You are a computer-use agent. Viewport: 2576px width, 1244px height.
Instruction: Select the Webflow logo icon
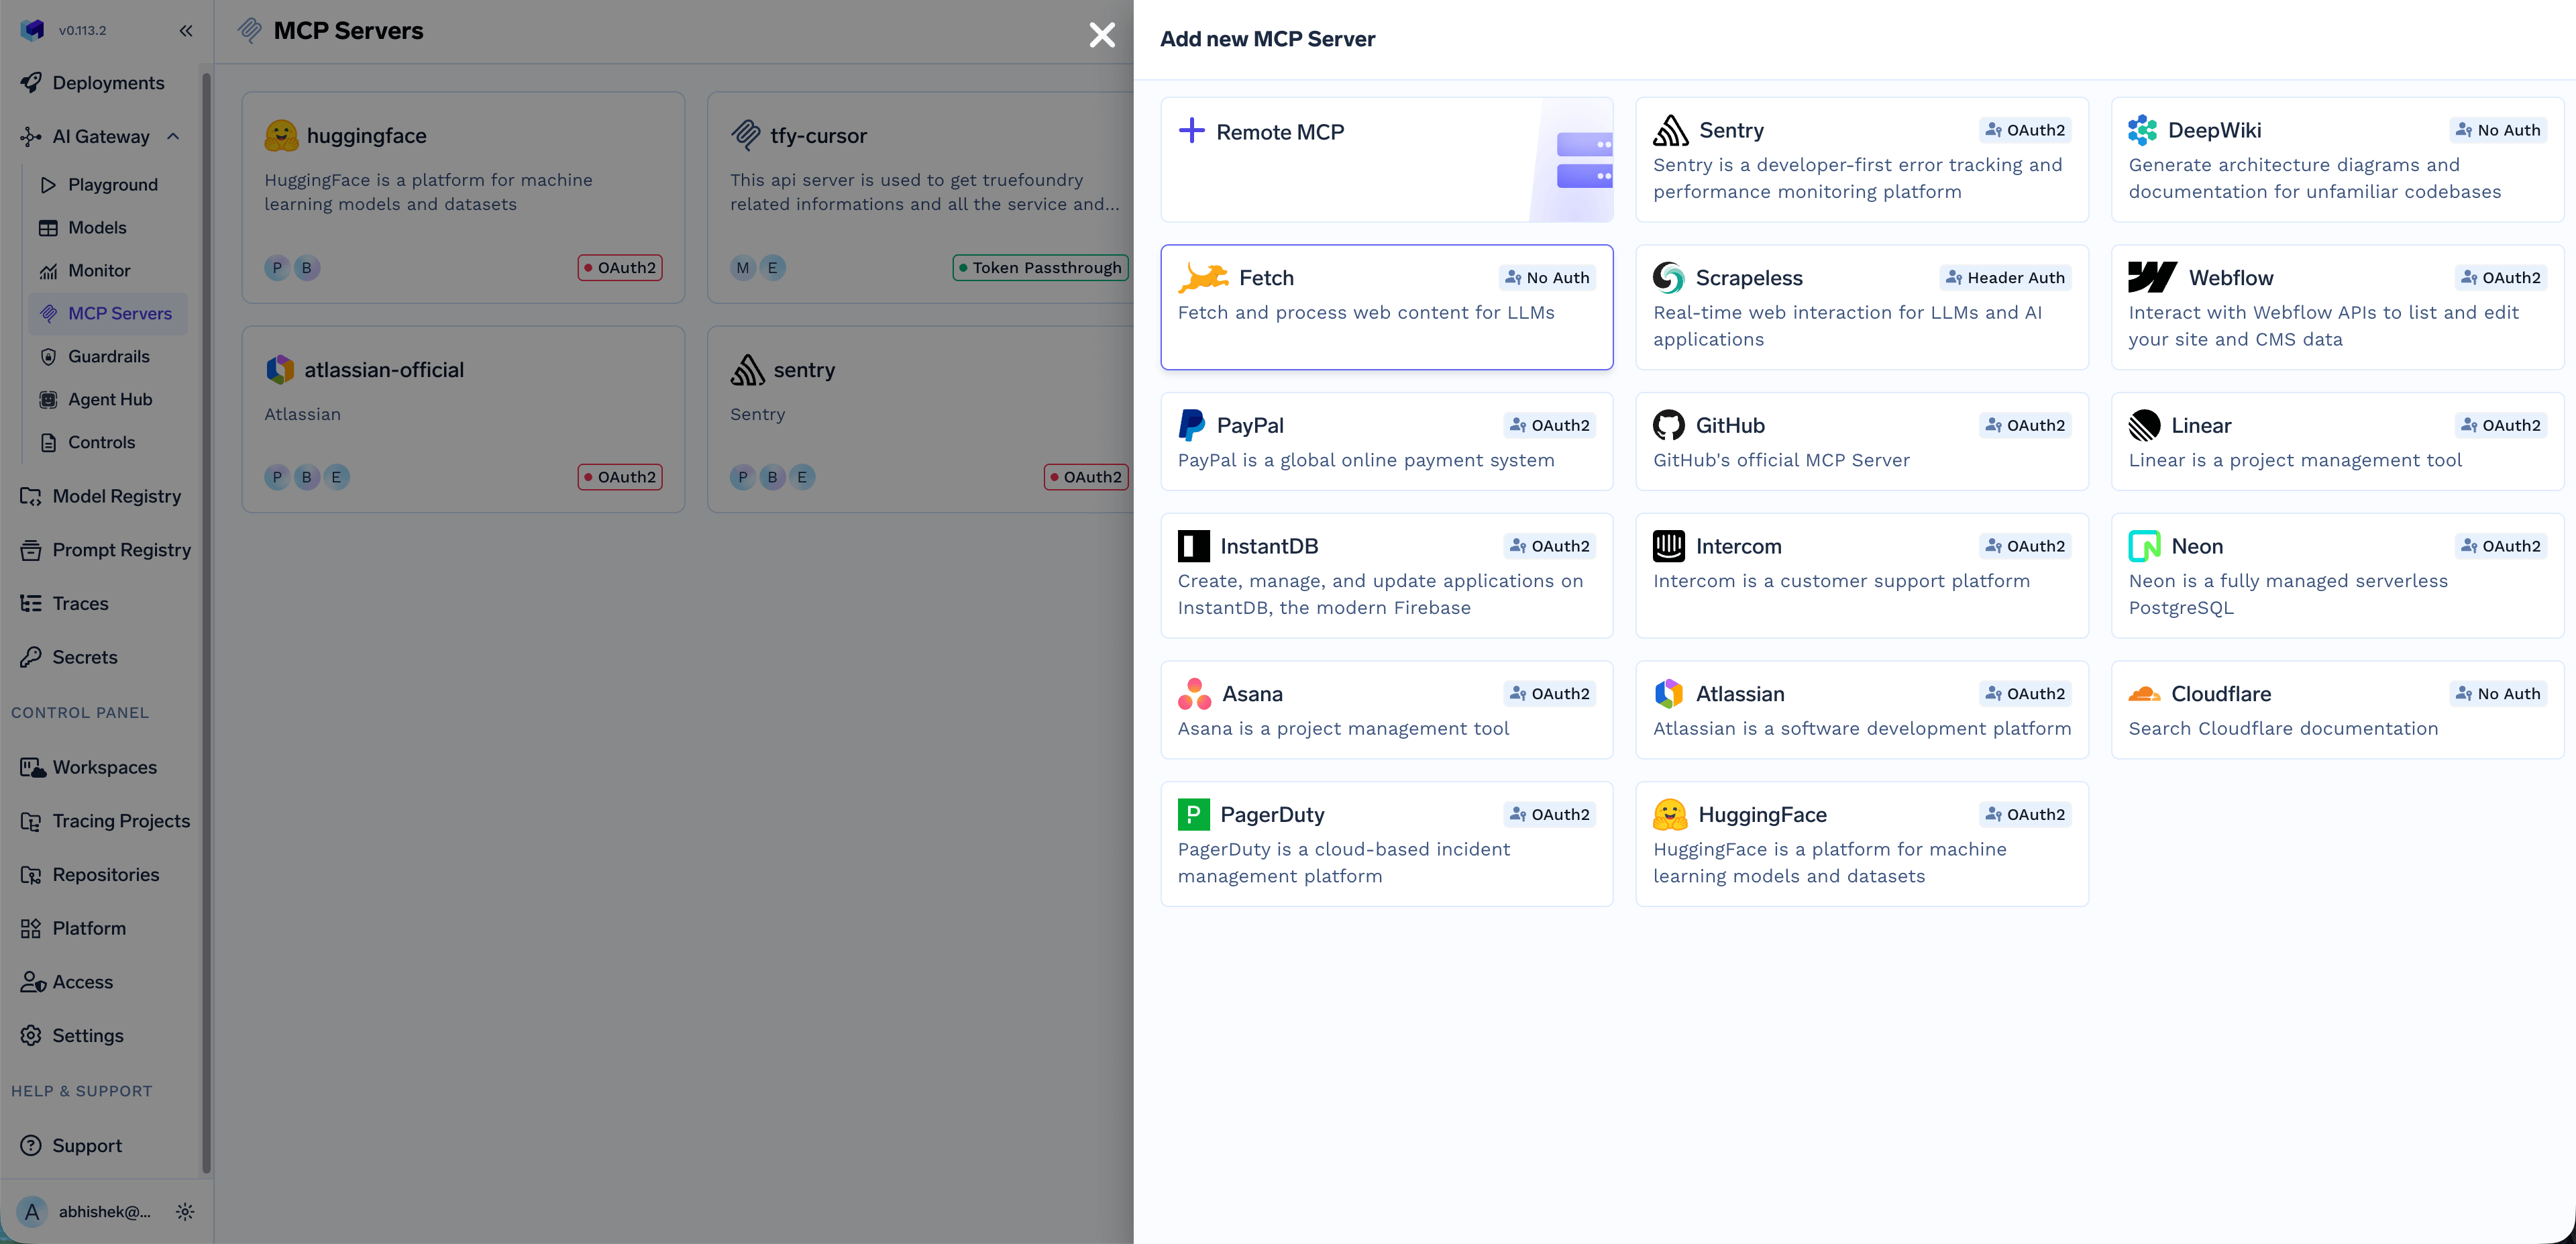pyautogui.click(x=2152, y=277)
